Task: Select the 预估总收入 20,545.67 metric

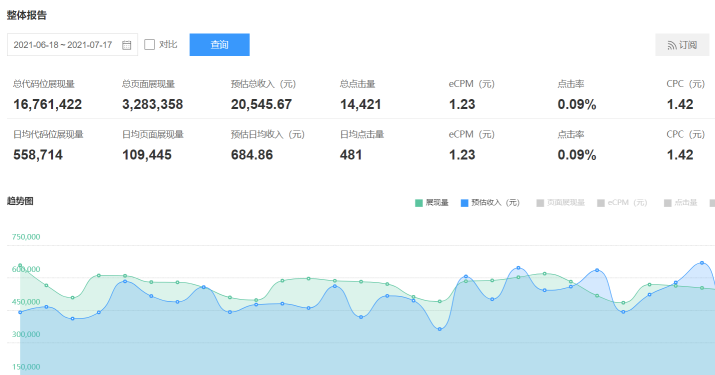Action: pos(263,96)
